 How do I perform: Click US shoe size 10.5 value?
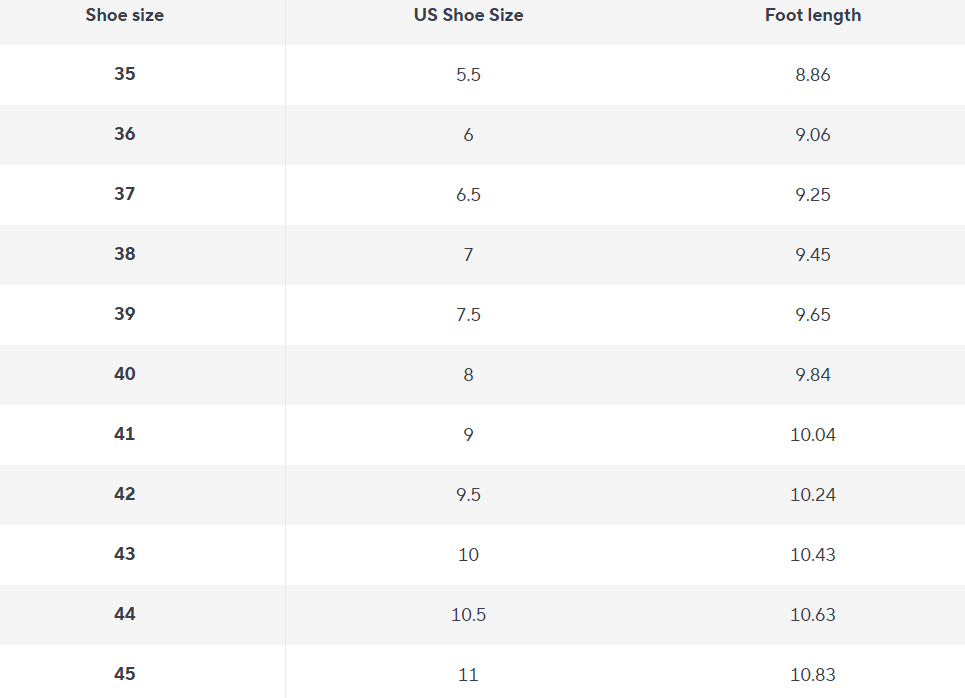pos(468,615)
